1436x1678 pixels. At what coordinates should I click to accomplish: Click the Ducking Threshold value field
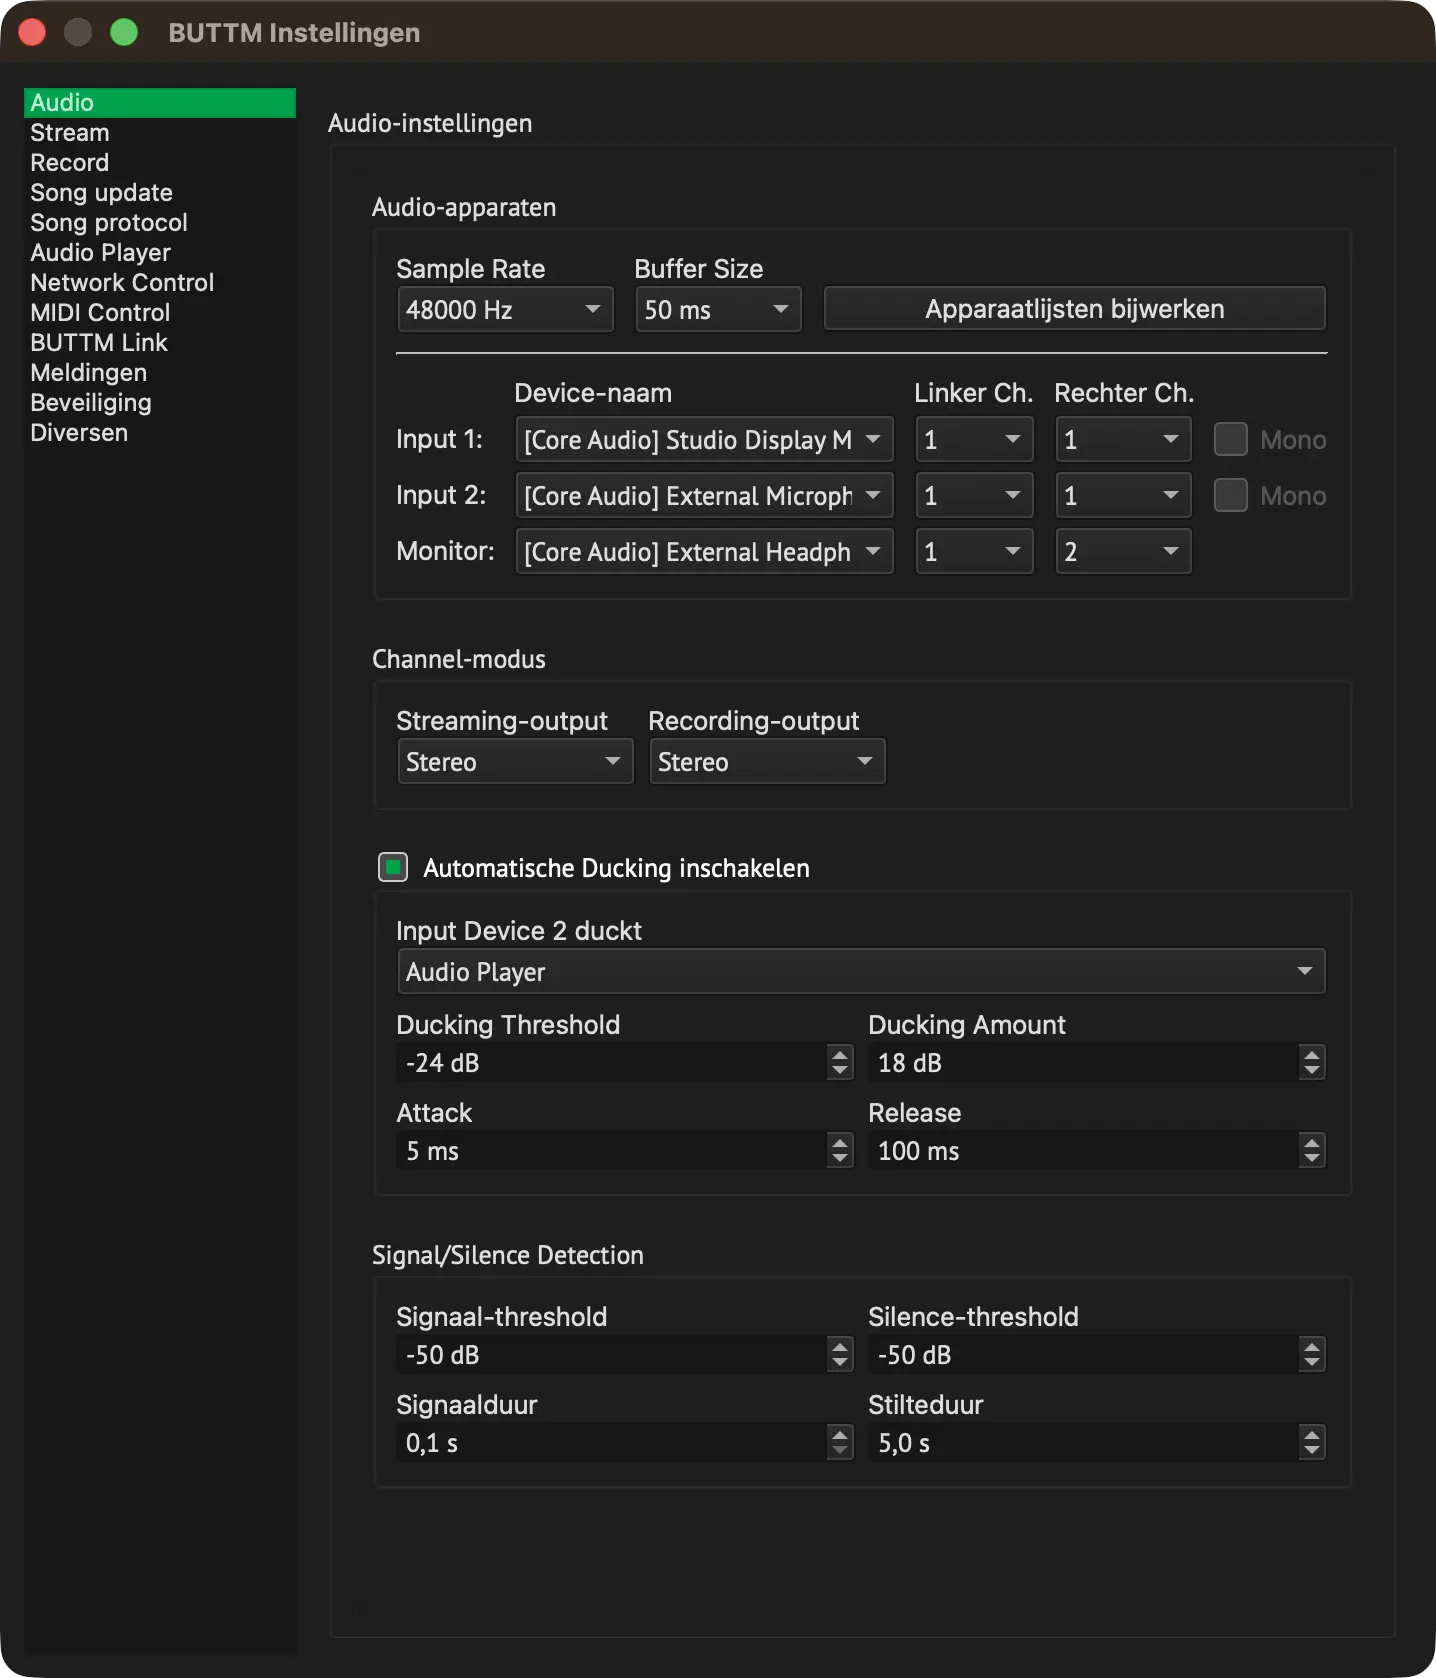[x=611, y=1063]
